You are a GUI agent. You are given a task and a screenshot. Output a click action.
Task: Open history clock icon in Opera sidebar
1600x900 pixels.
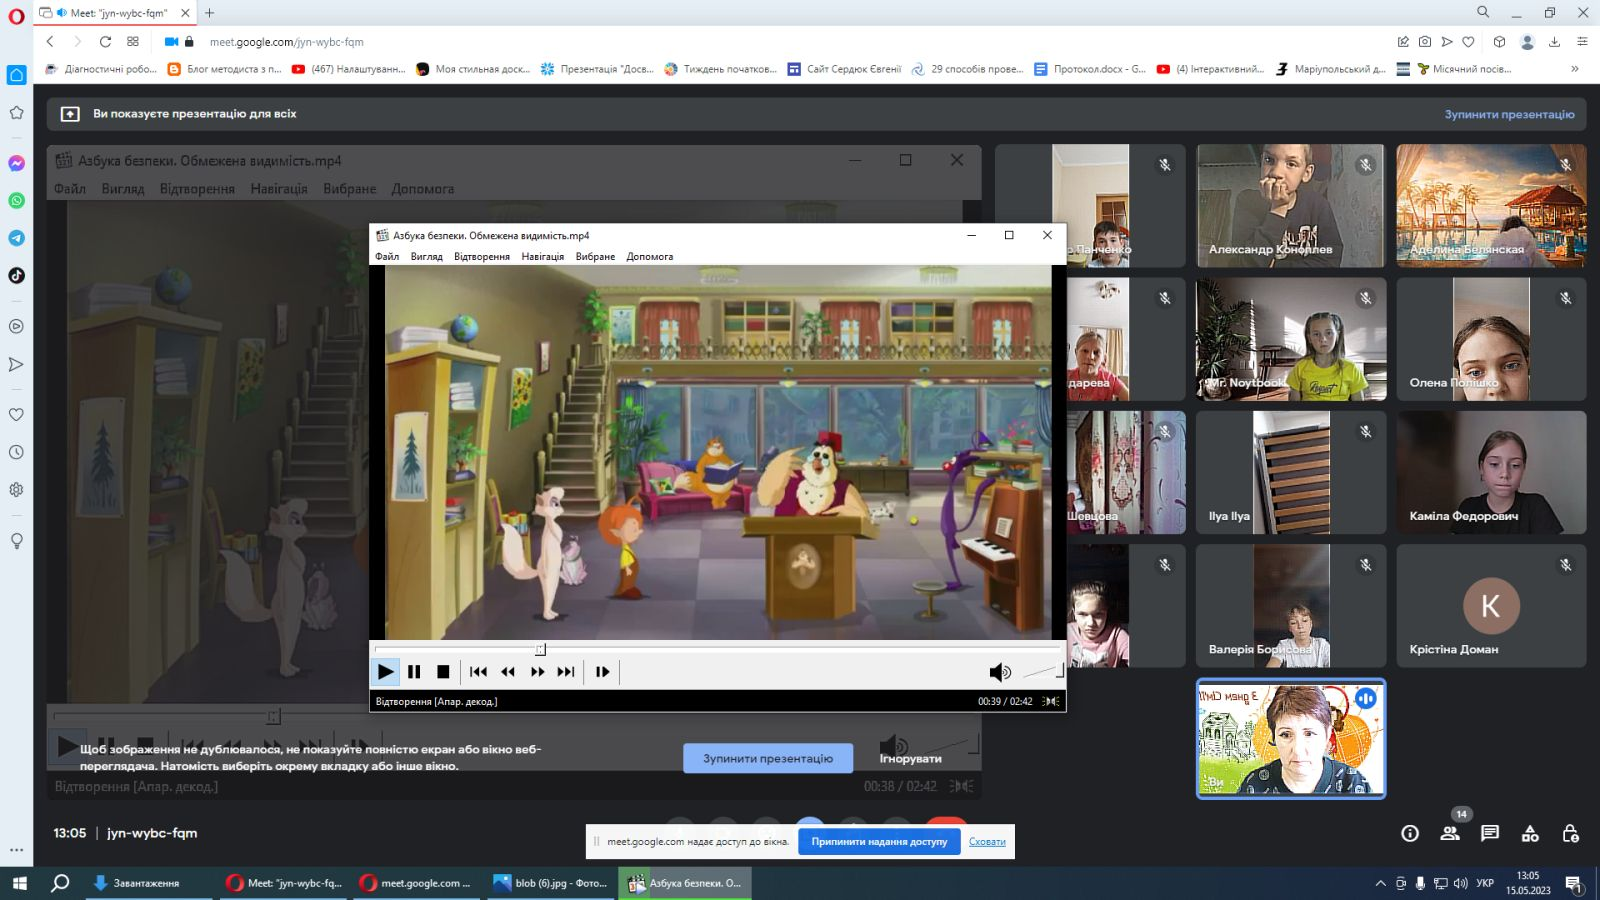click(16, 452)
